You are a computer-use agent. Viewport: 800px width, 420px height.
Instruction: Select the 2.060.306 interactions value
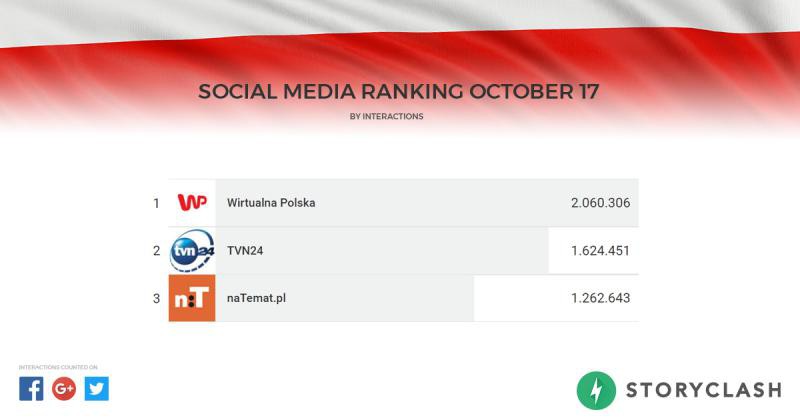[600, 203]
